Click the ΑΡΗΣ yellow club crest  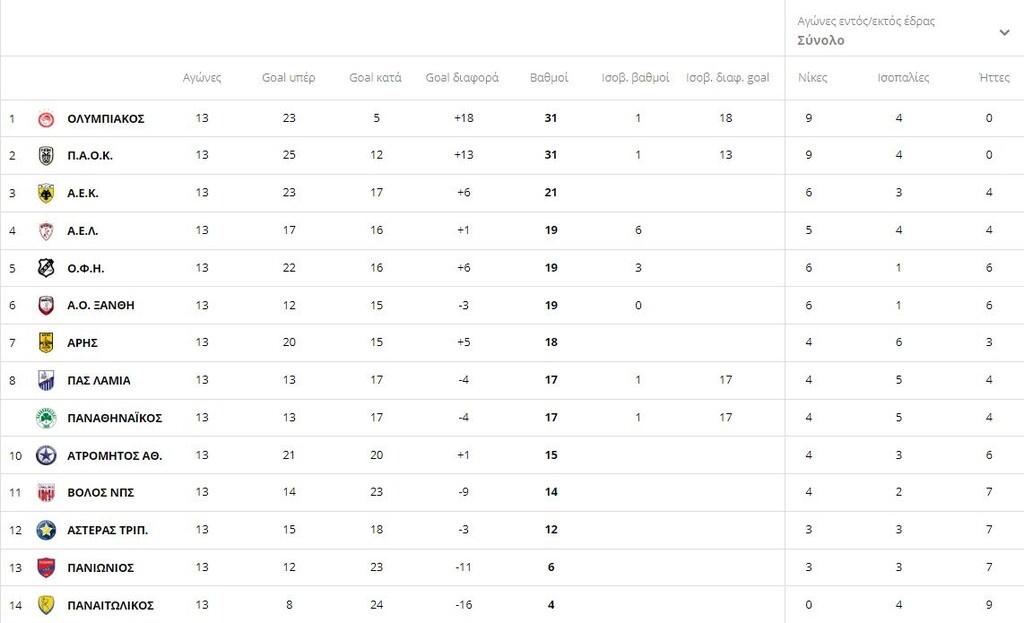46,343
